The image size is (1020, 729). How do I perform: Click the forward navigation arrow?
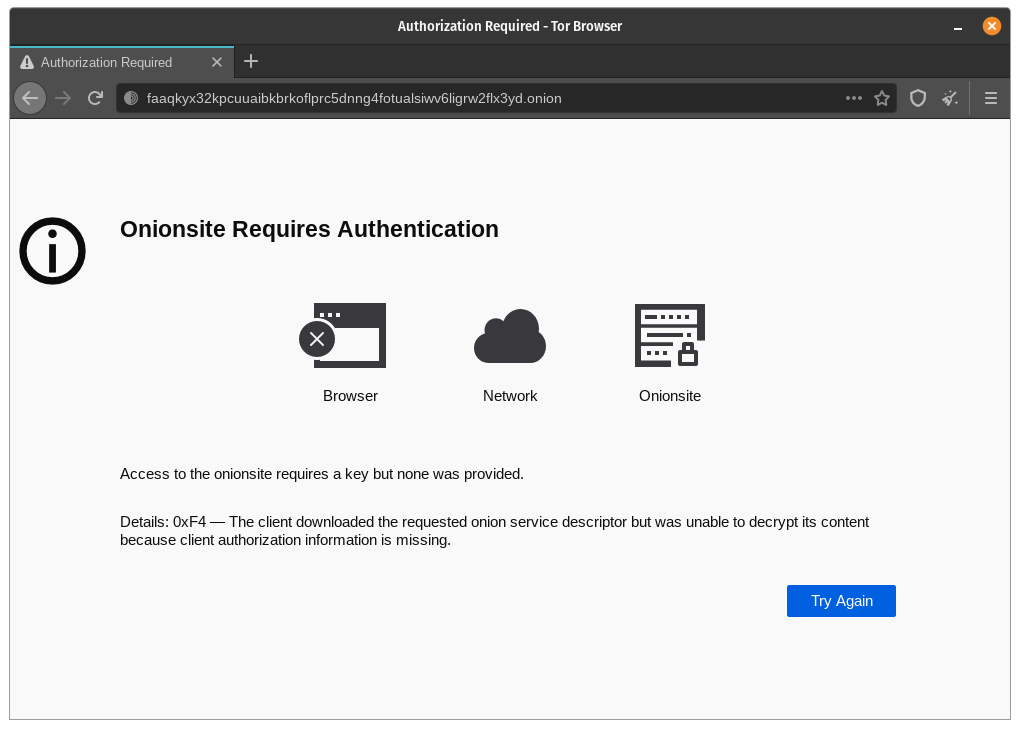point(63,98)
